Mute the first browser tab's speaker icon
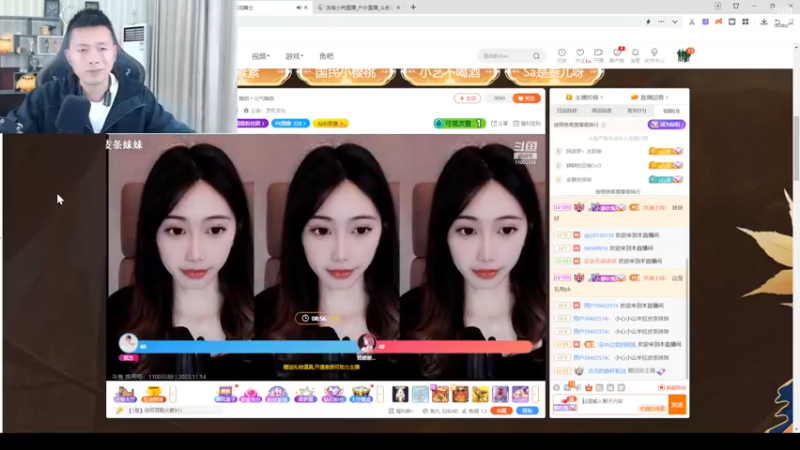This screenshot has width=800, height=450. pos(299,8)
